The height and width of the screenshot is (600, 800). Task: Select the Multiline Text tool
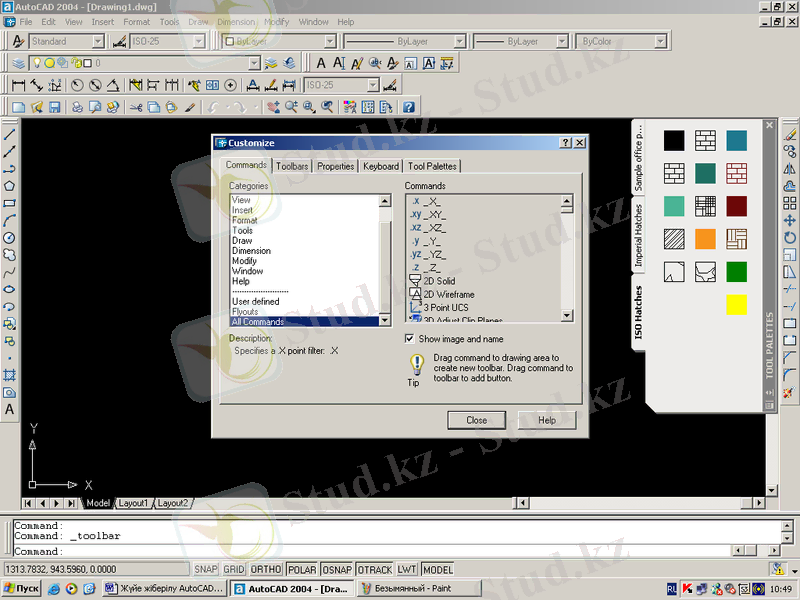9,409
